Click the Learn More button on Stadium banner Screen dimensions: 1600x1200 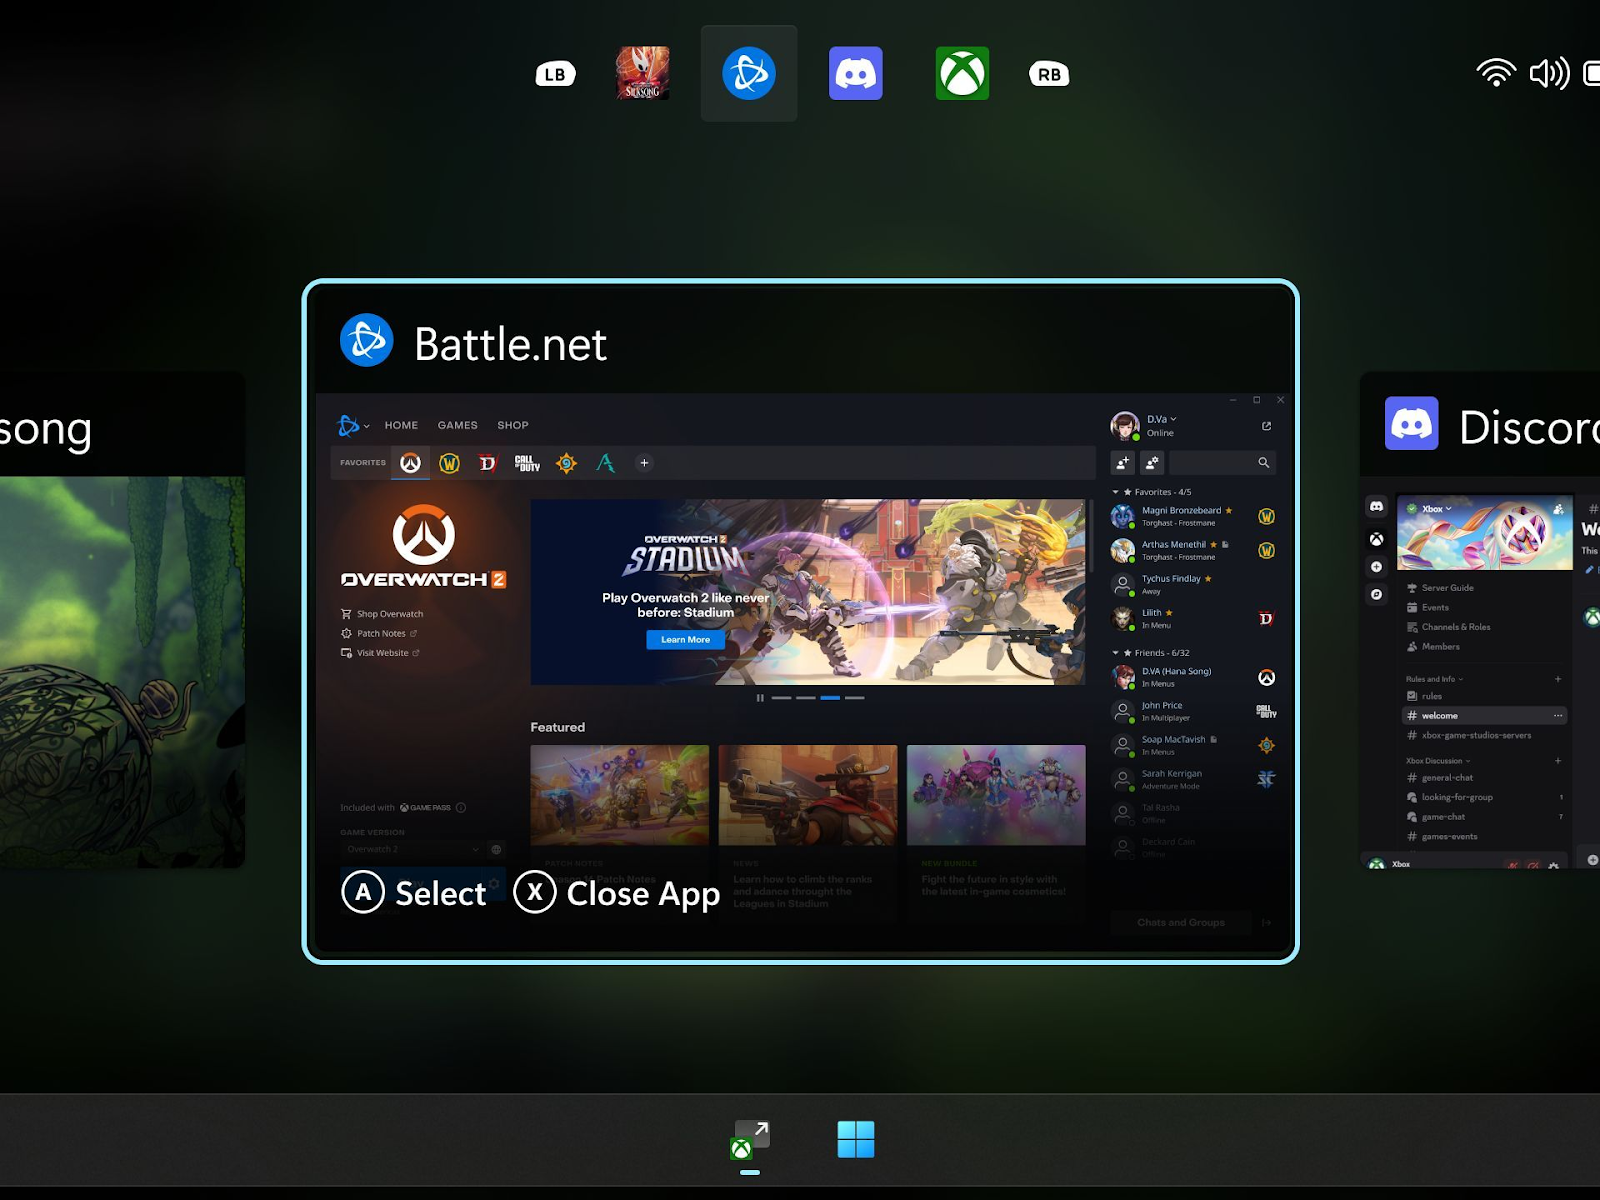point(685,640)
